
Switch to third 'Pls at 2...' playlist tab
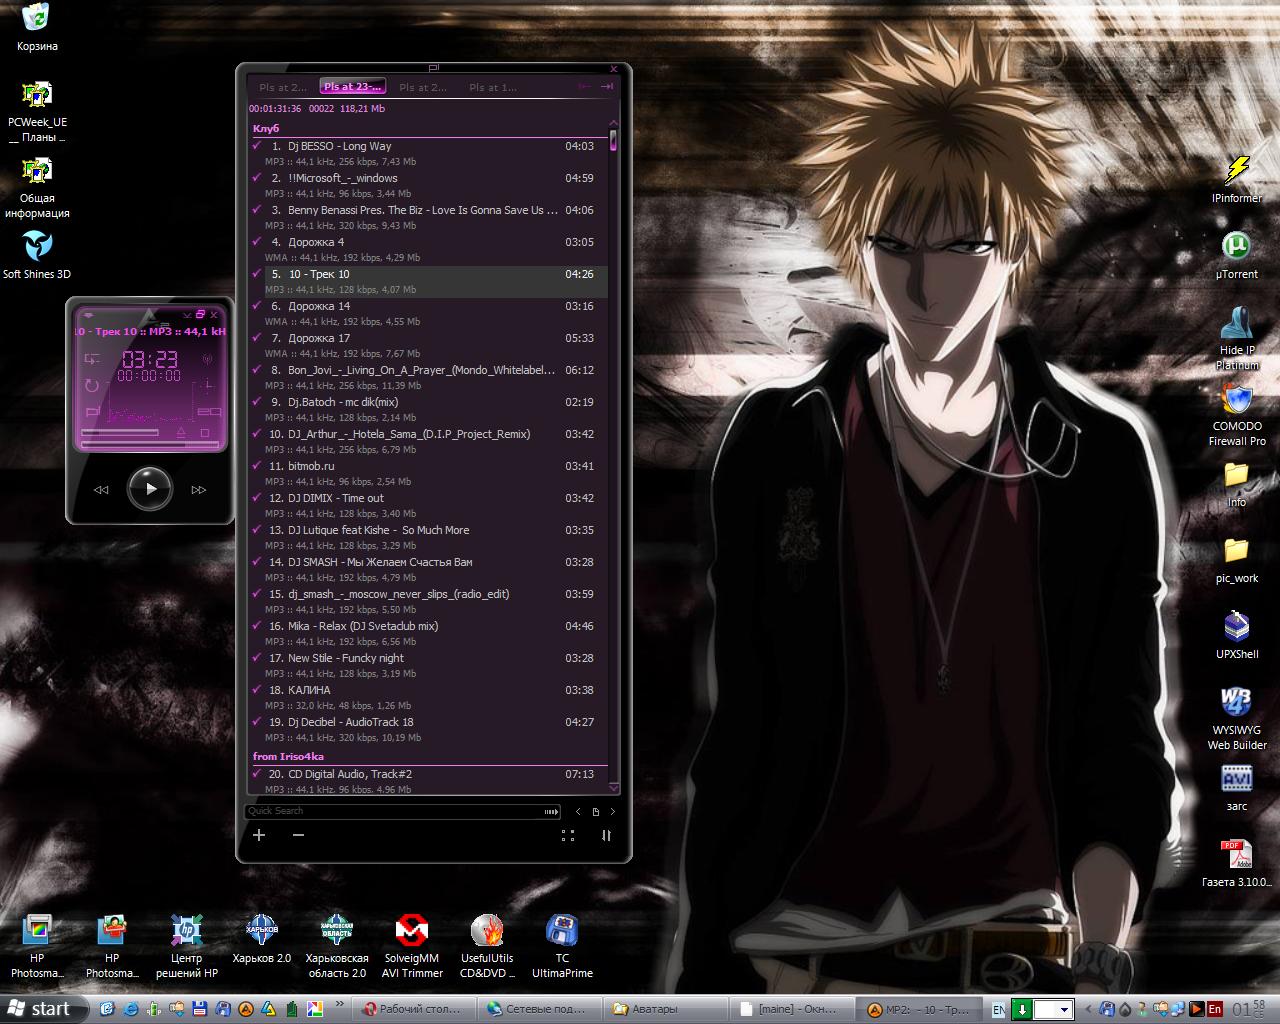[x=422, y=87]
